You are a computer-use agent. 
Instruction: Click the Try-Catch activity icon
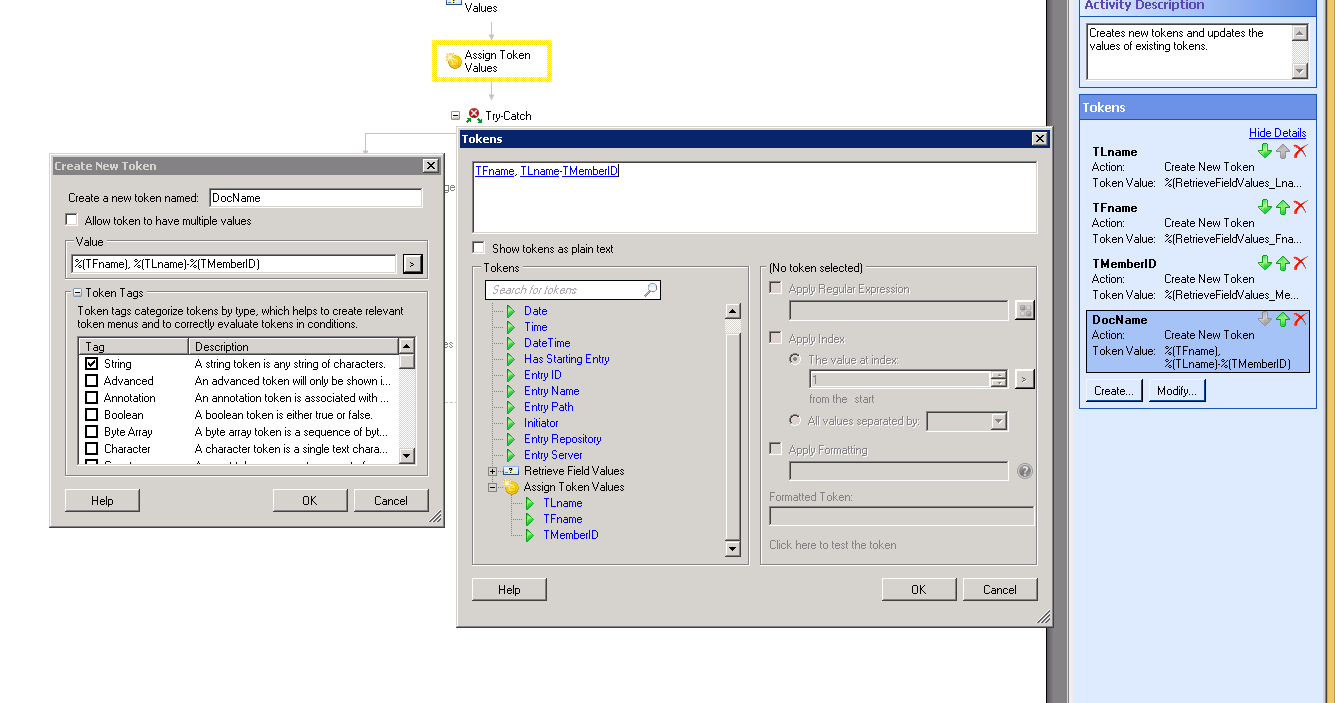point(474,116)
